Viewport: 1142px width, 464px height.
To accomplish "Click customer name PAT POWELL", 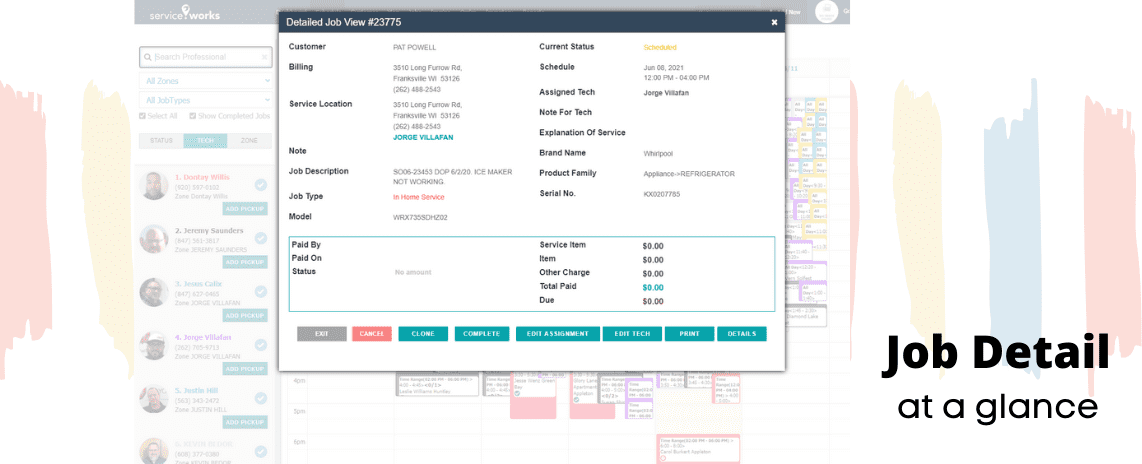I will point(414,47).
